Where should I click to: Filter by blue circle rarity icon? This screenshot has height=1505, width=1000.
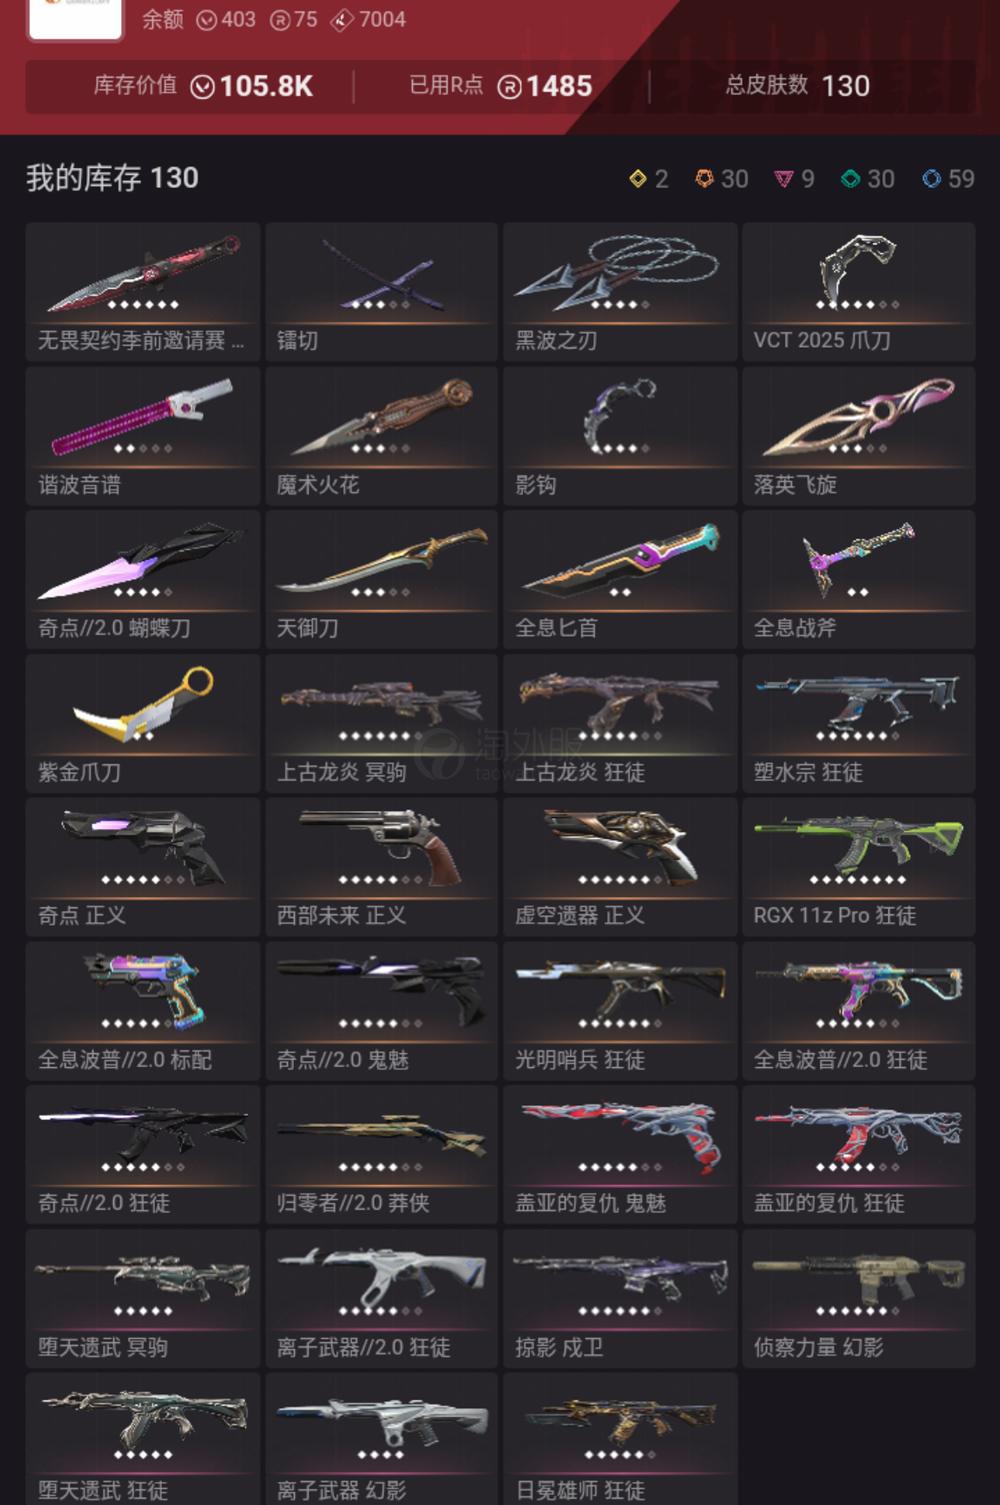click(x=932, y=179)
